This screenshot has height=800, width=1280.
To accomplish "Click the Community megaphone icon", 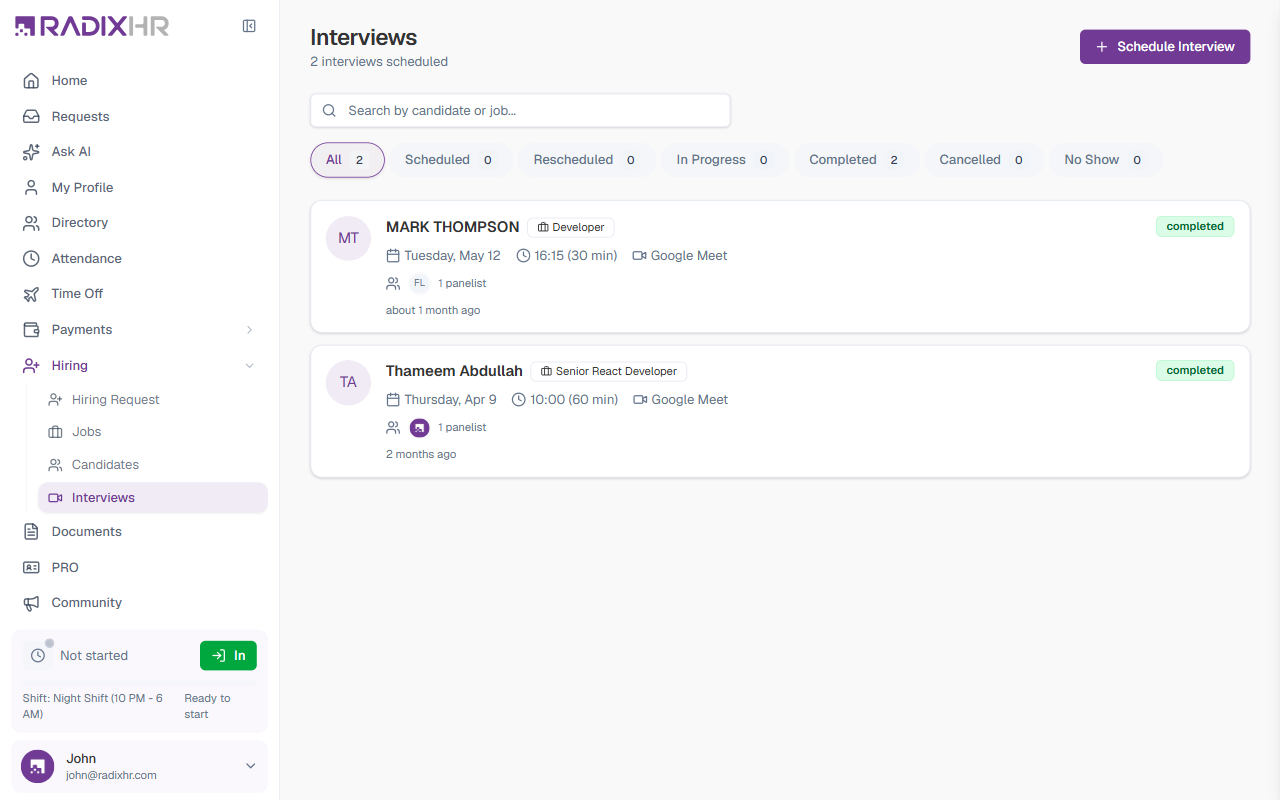I will (x=31, y=603).
